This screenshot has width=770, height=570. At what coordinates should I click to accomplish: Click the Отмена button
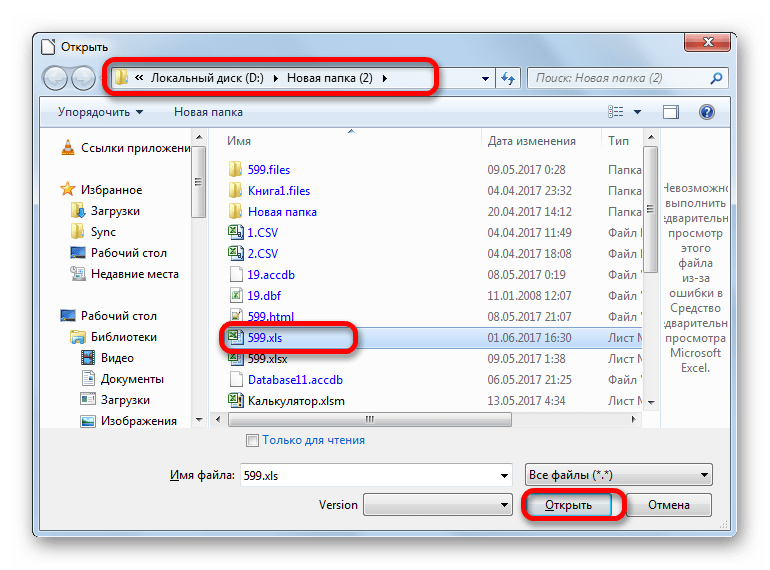click(669, 505)
